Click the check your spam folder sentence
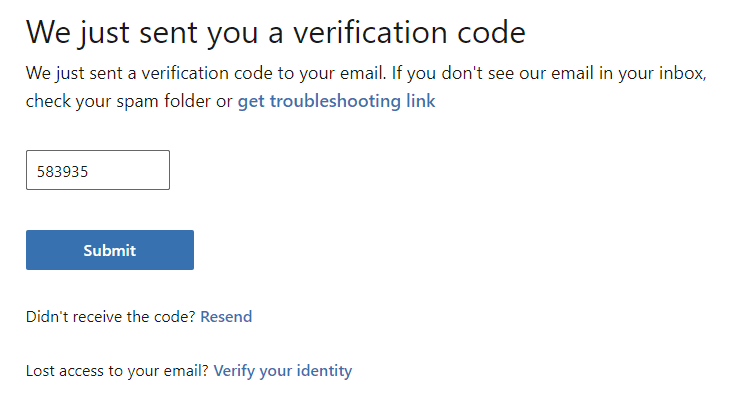Screen dimensions: 739x409 click(129, 101)
